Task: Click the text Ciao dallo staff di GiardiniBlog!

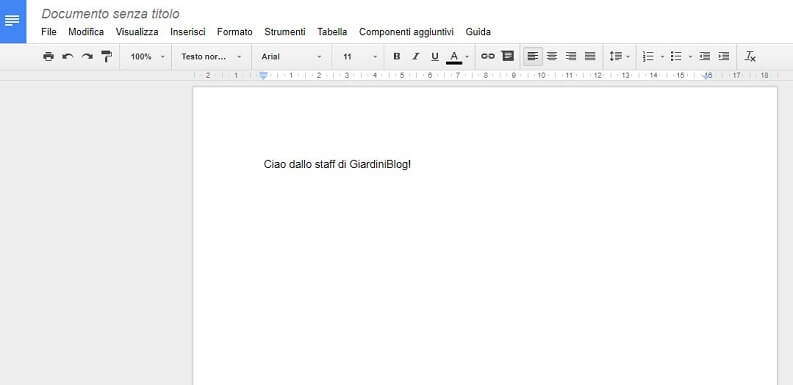Action: [337, 164]
